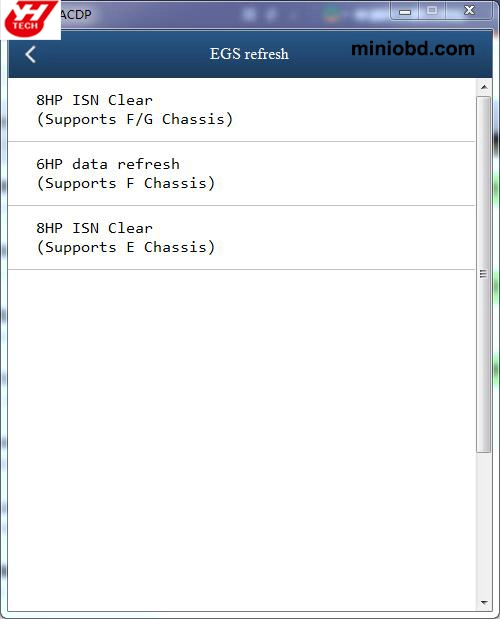Viewport: 500px width, 619px height.
Task: Choose 8HP ISN Clear for E Chassis
Action: click(242, 238)
